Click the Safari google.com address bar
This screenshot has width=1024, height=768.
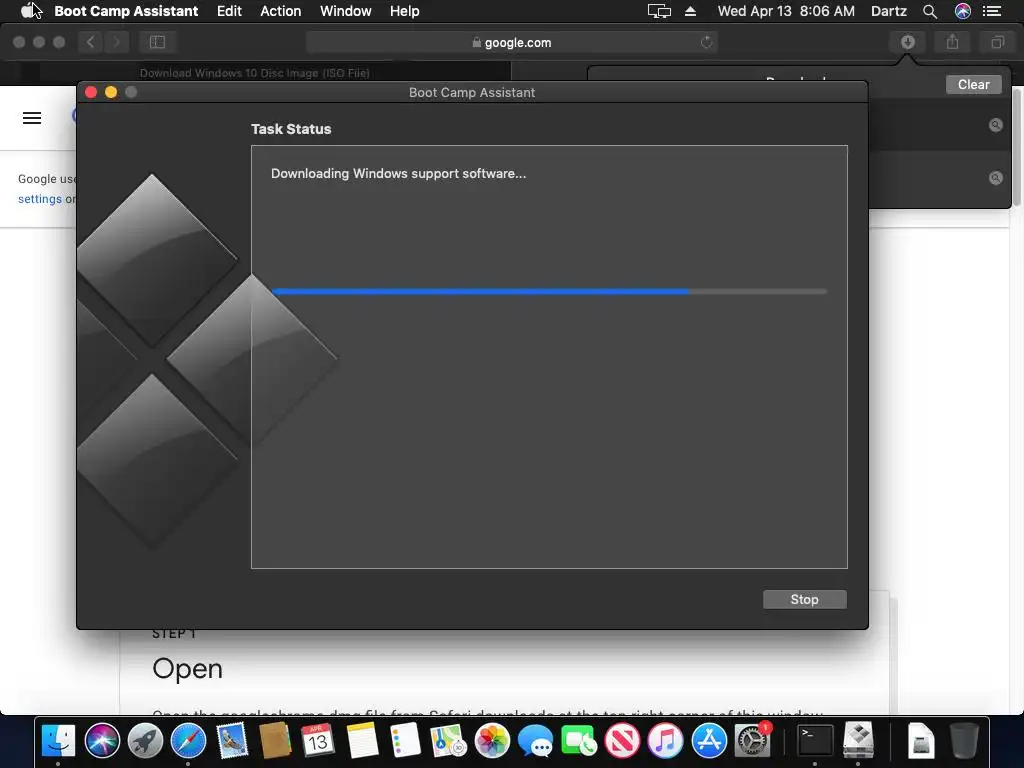tap(511, 42)
